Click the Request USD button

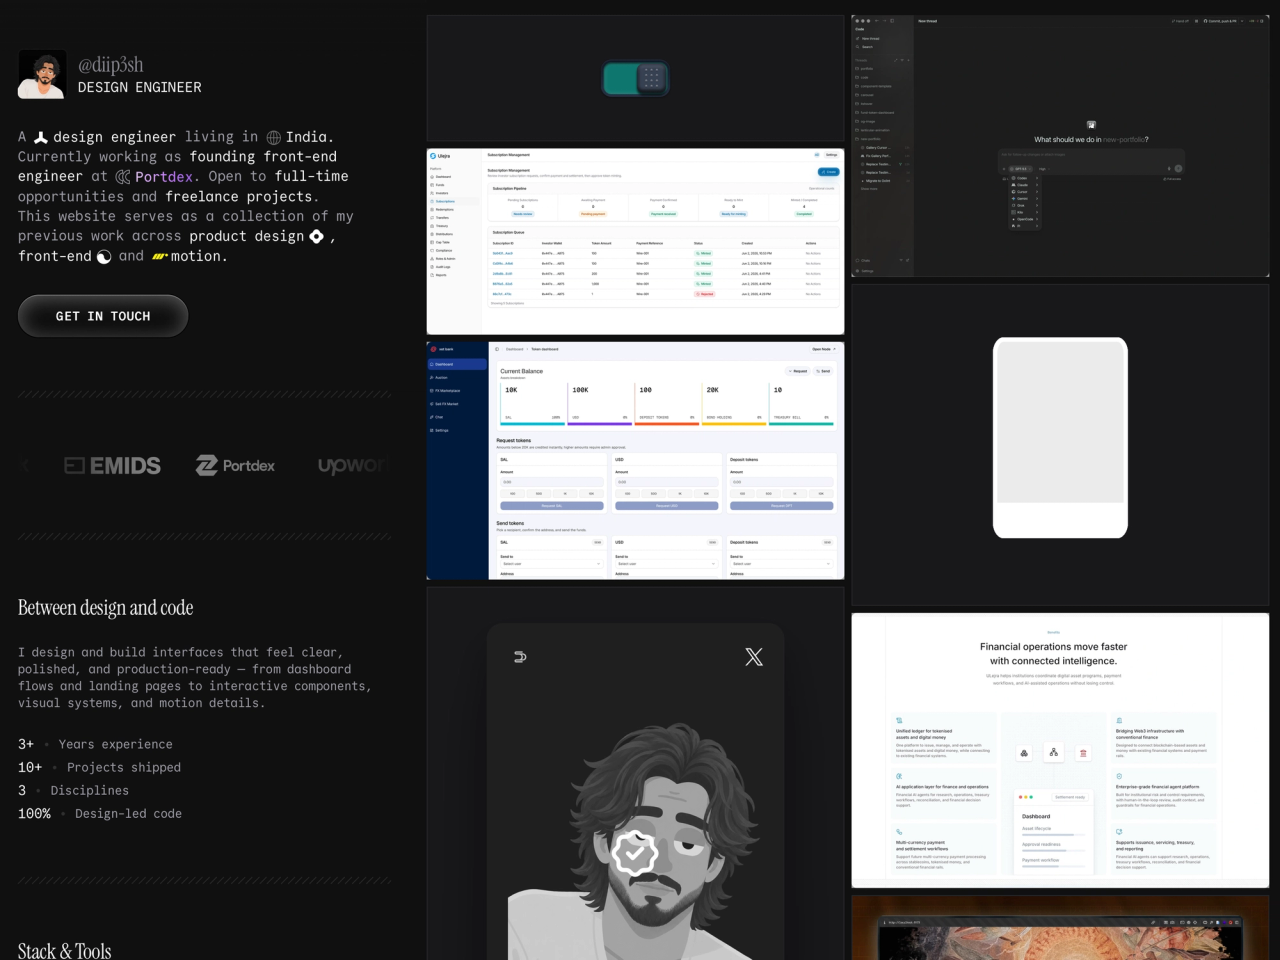click(666, 506)
